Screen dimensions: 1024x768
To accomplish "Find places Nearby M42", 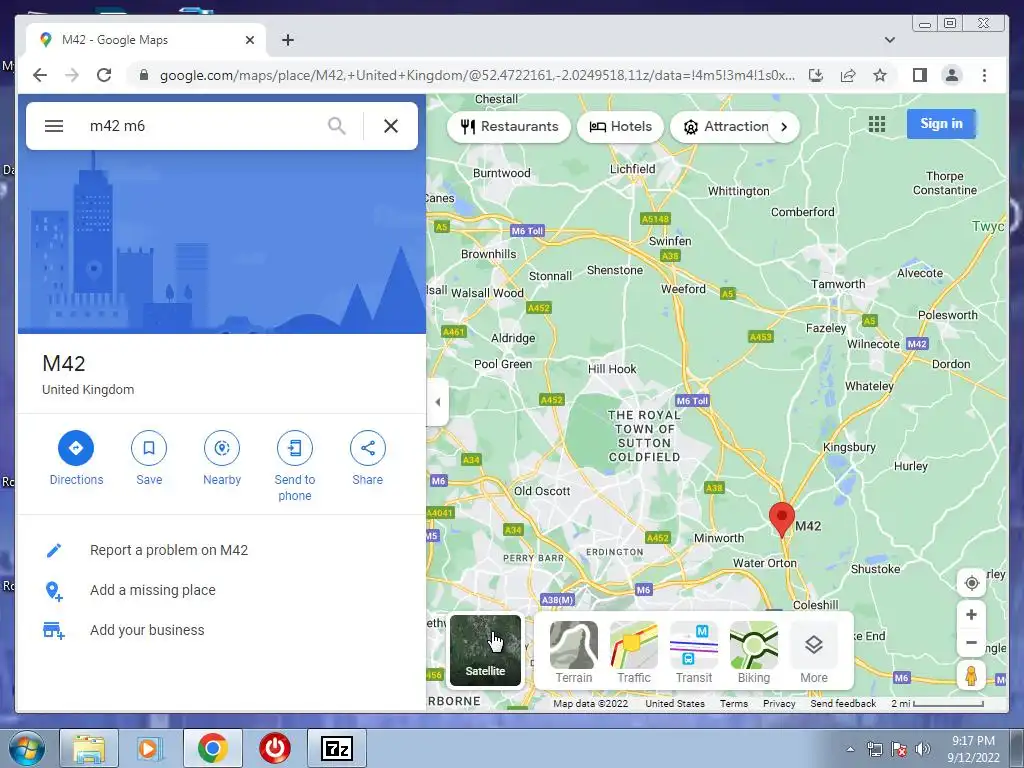I will (x=222, y=459).
